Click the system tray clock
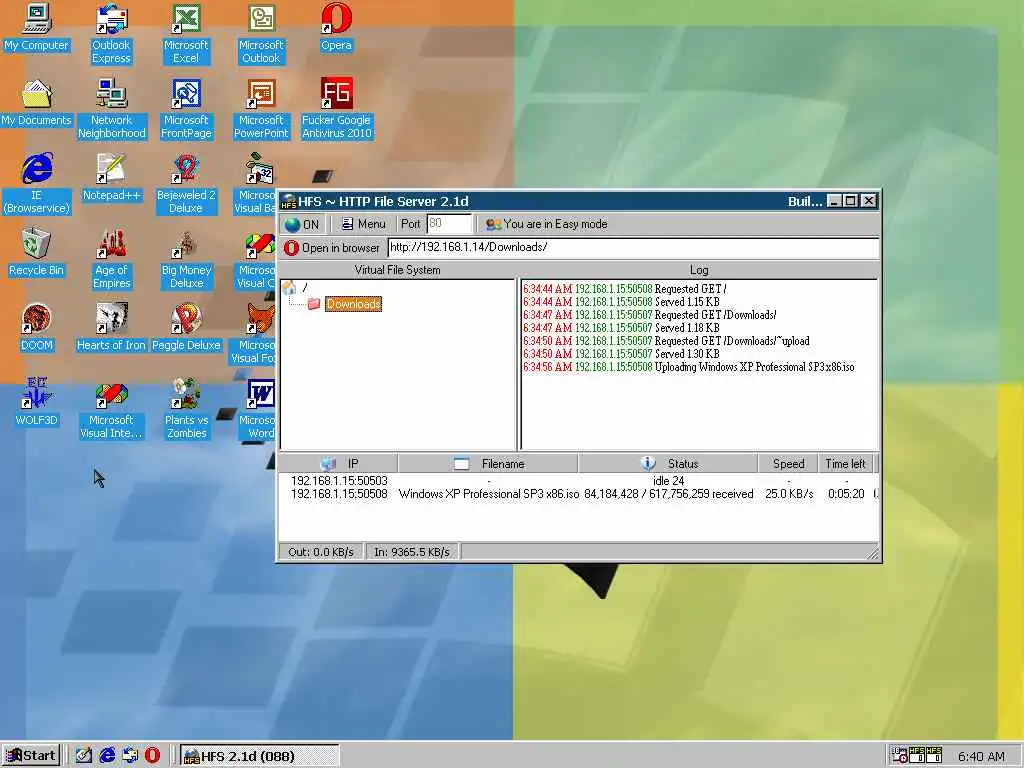Viewport: 1024px width, 768px height. [x=981, y=757]
